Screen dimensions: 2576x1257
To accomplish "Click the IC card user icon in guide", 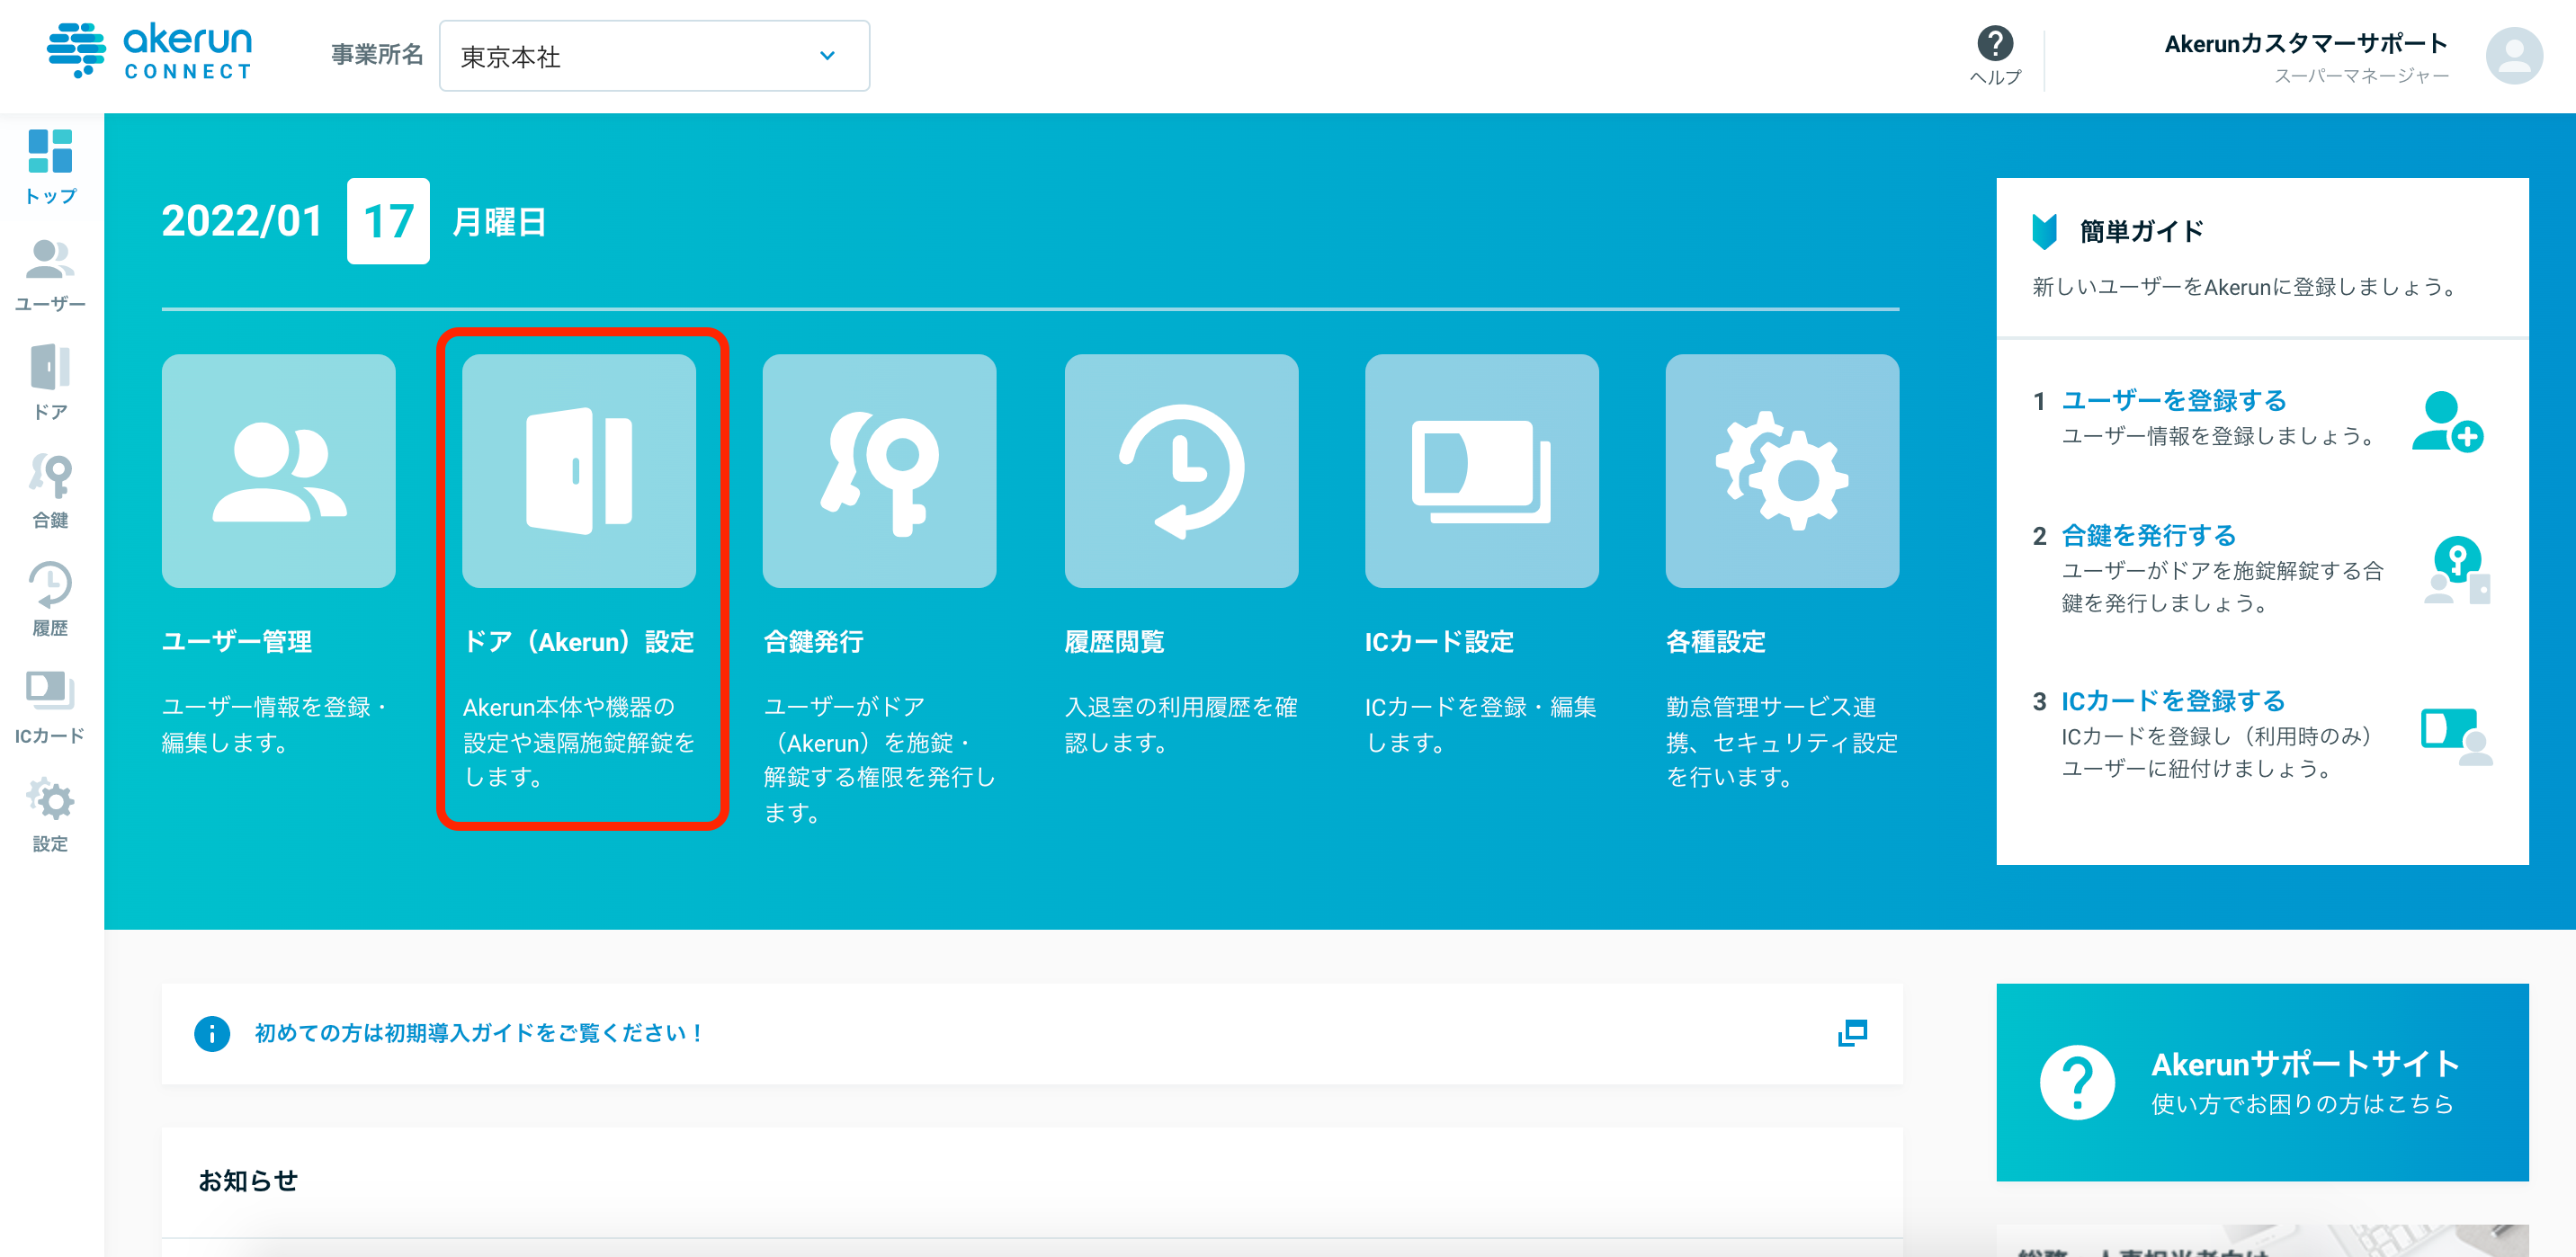I will coord(2456,736).
